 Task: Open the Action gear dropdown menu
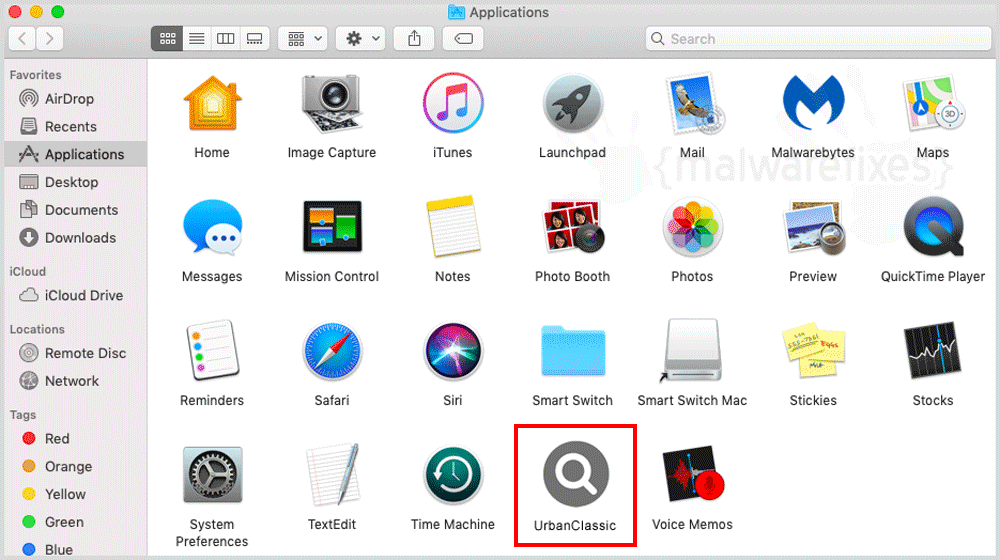click(361, 39)
